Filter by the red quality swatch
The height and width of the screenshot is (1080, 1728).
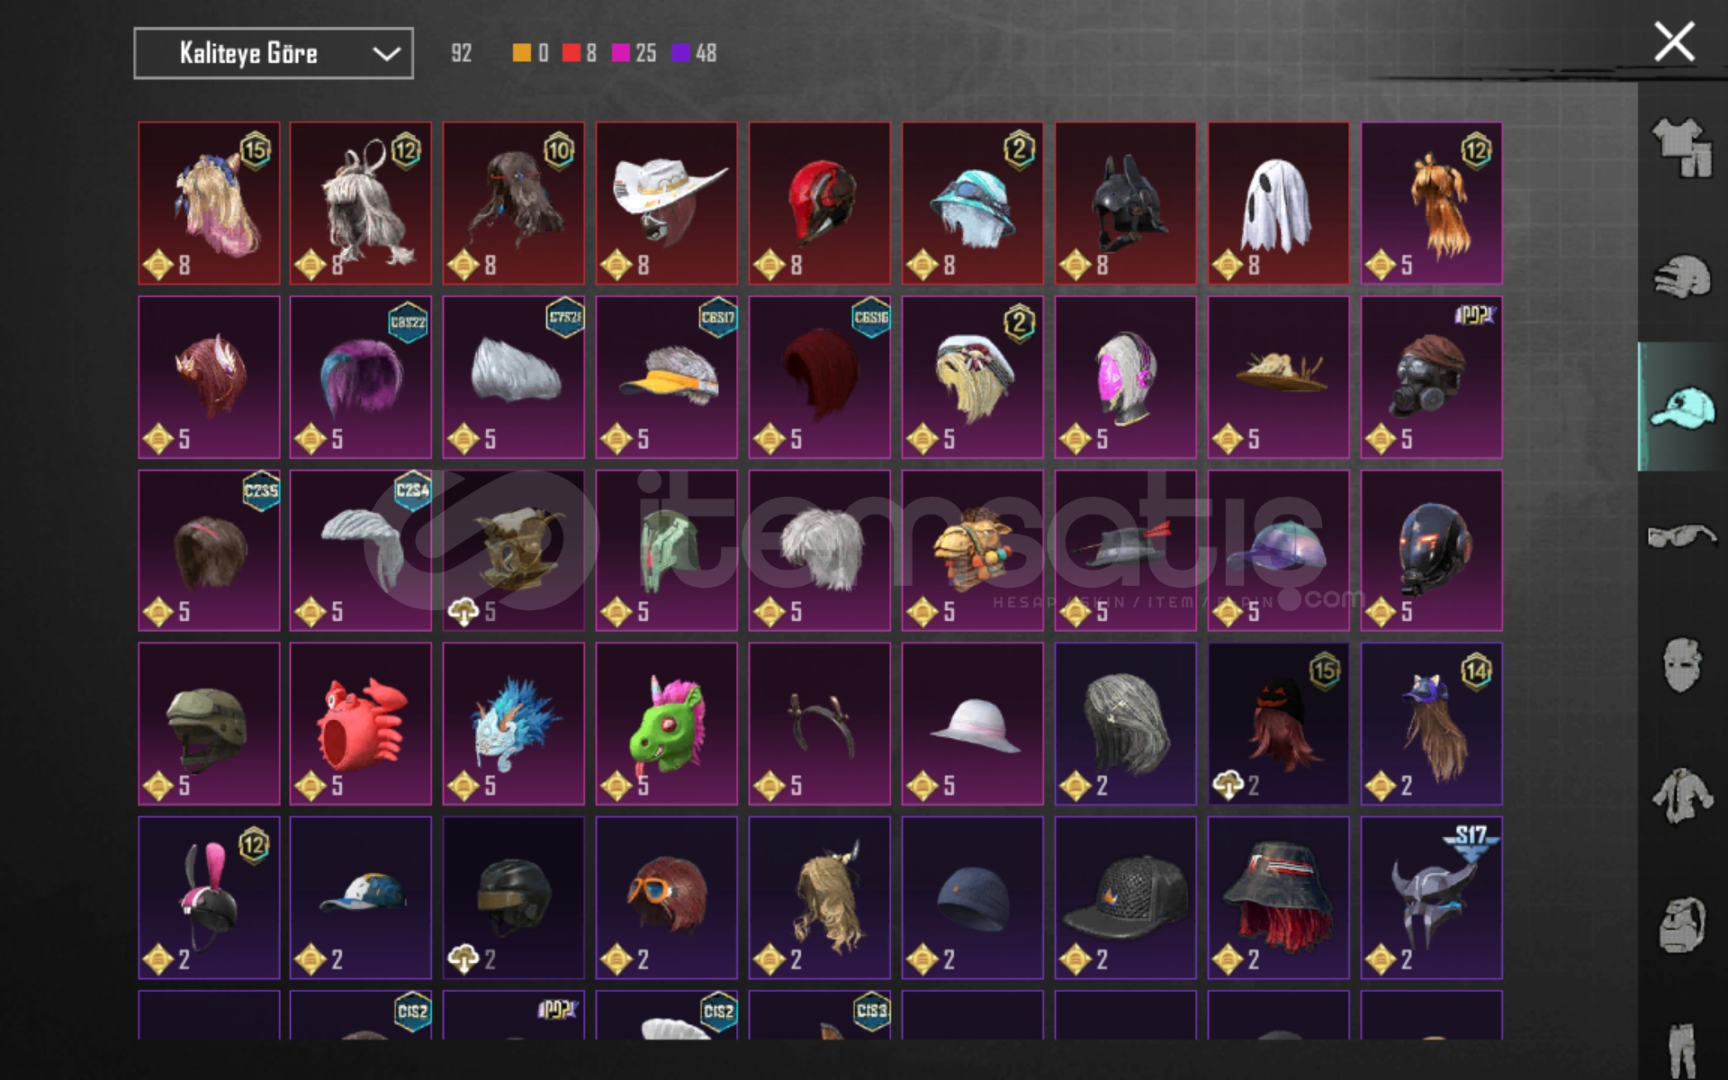point(571,53)
